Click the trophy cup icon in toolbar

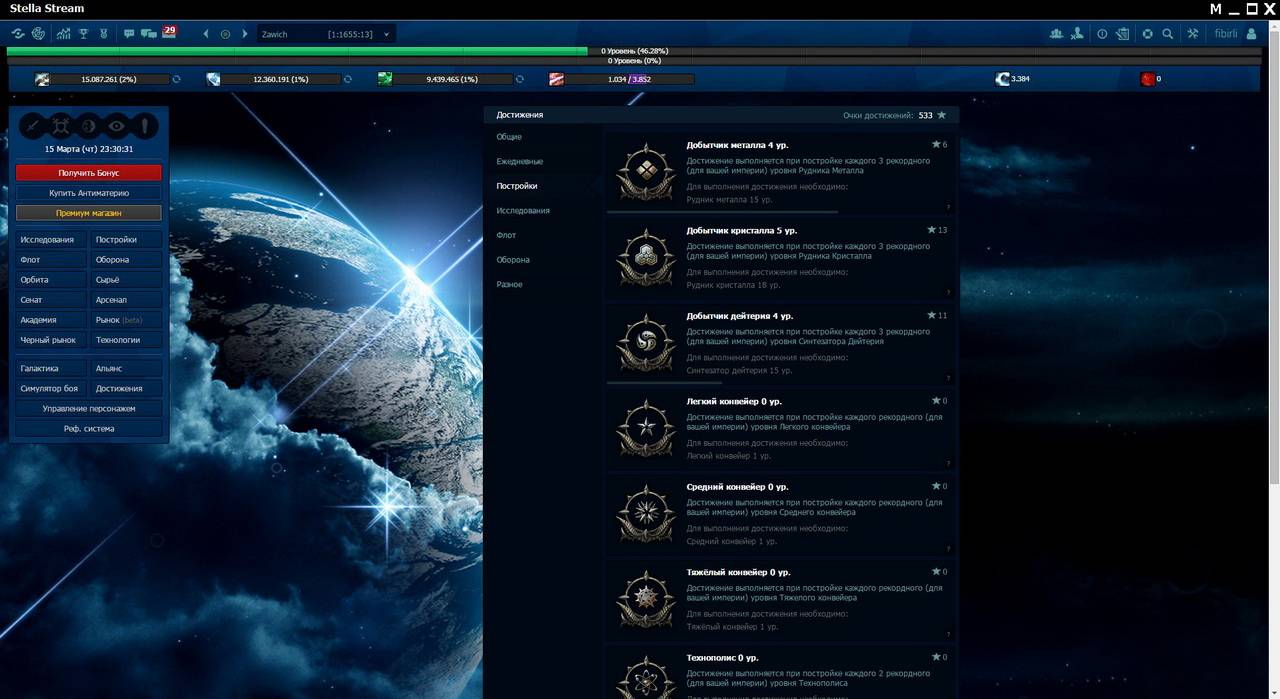[84, 34]
